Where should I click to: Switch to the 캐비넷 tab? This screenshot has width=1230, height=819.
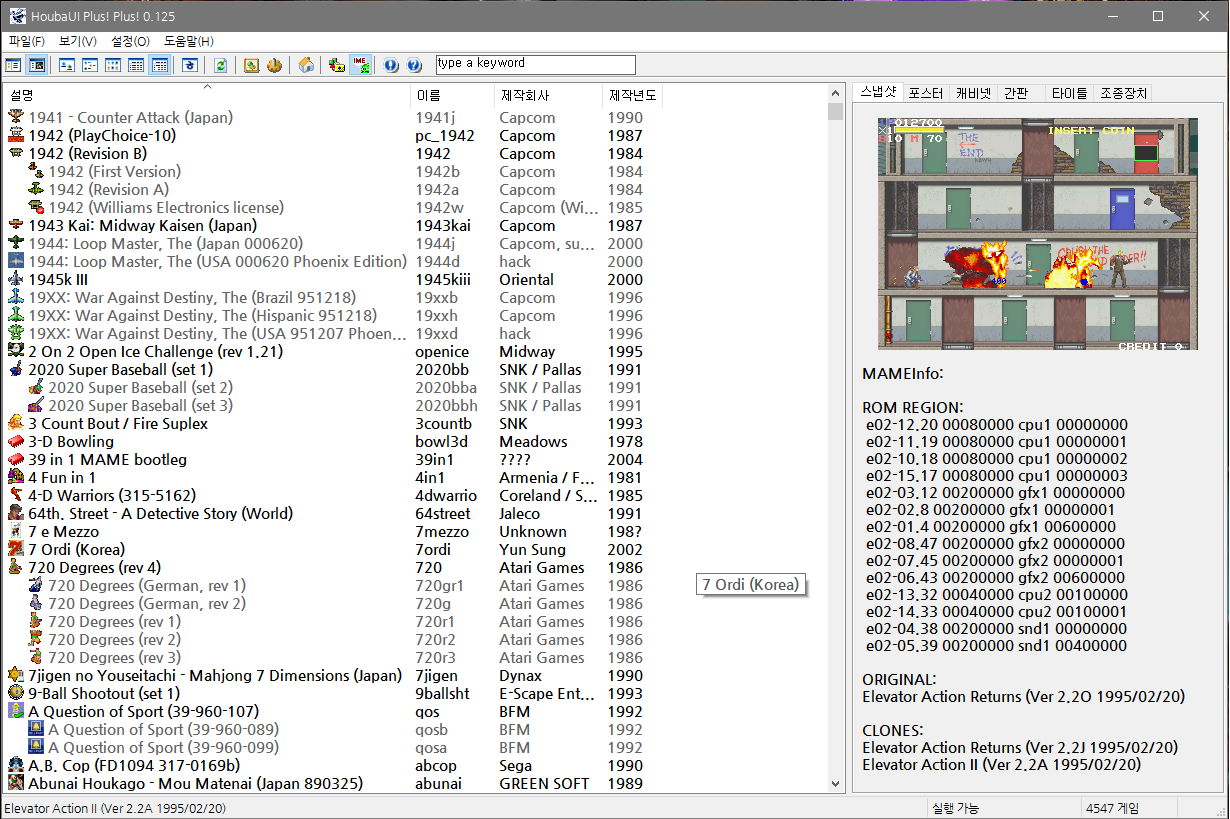pos(973,93)
